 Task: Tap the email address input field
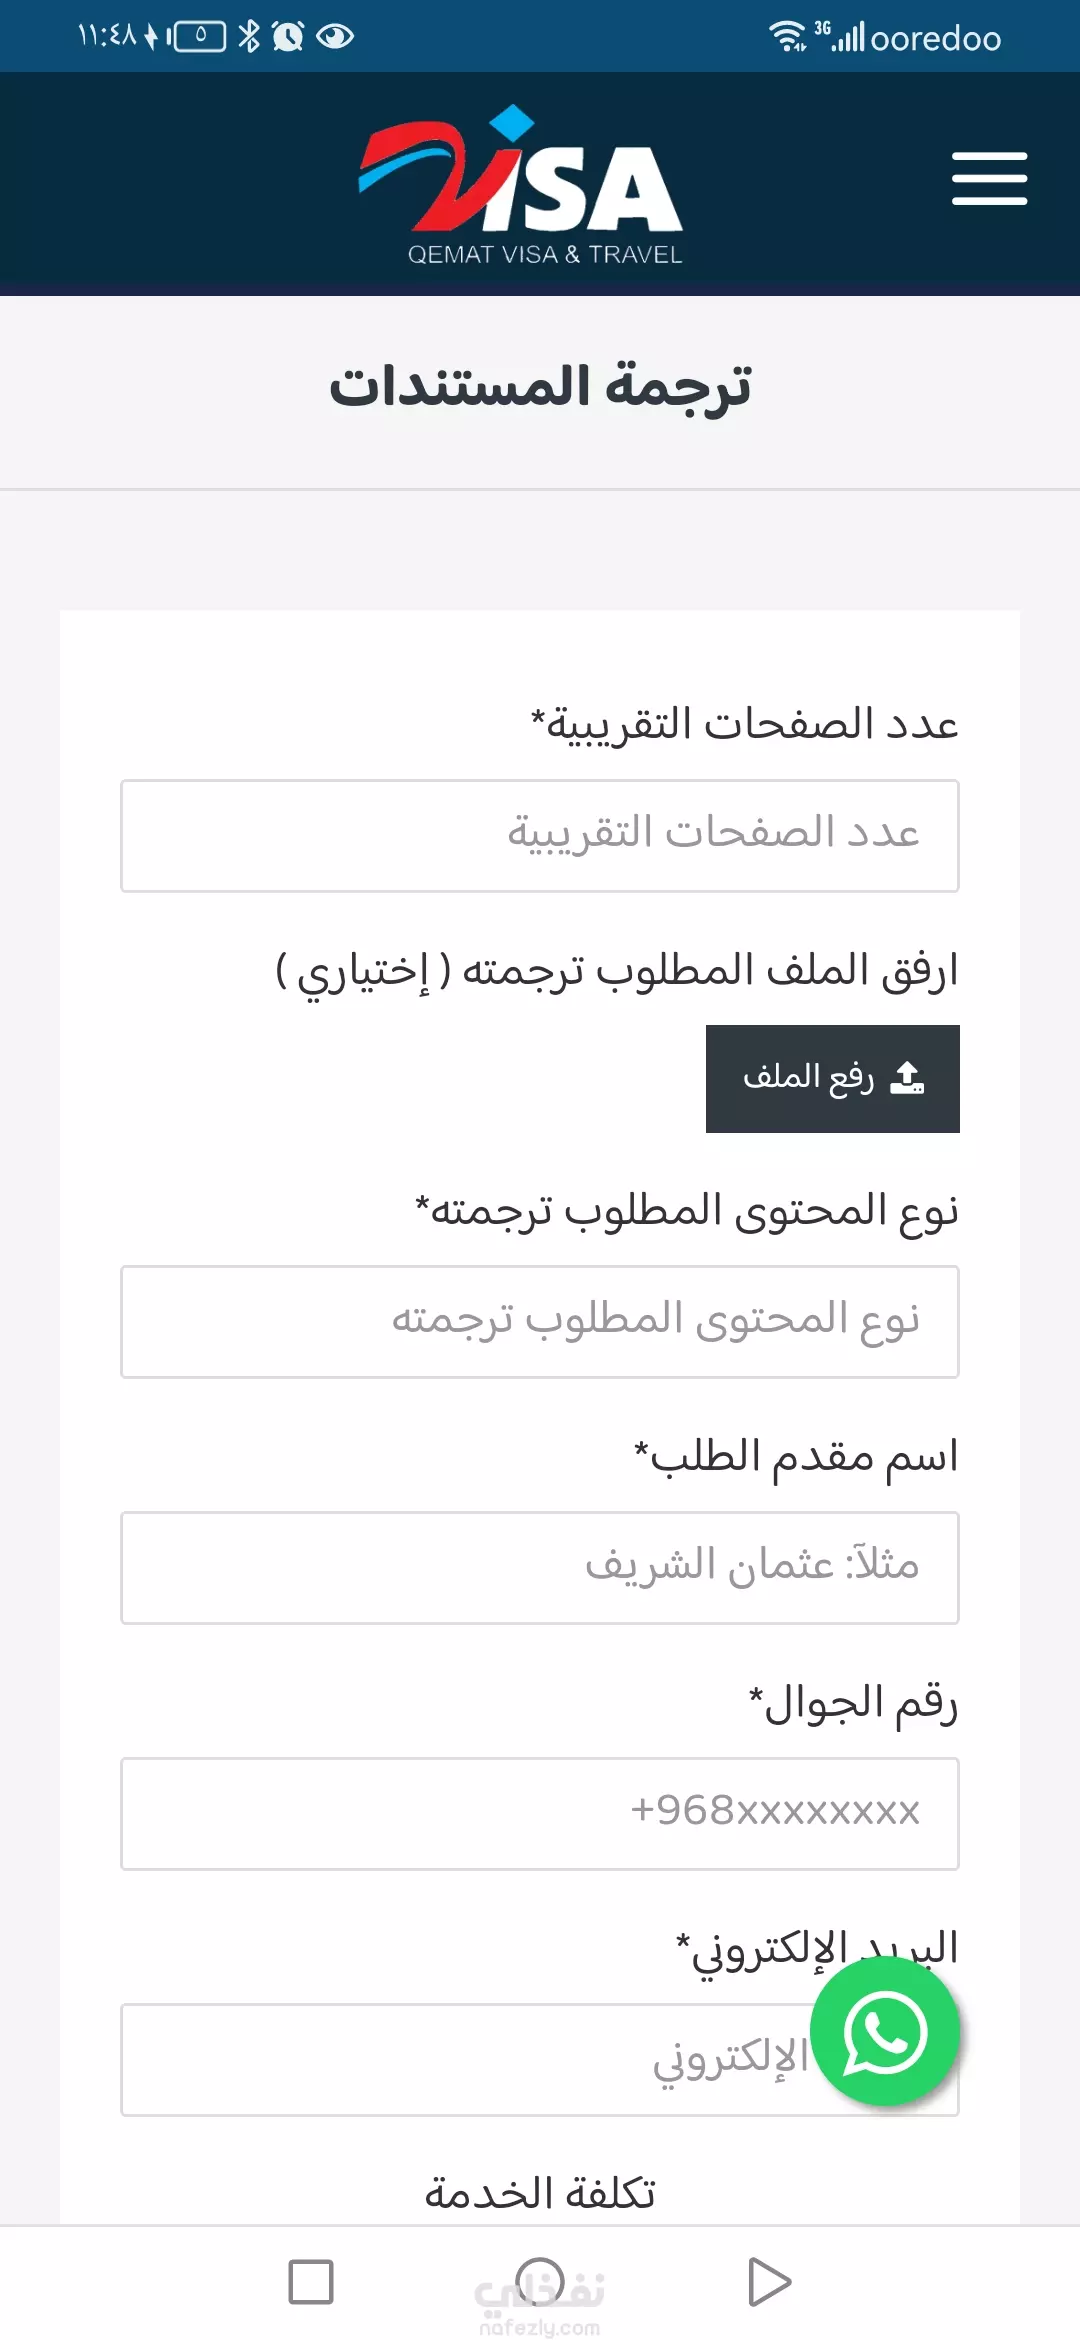pos(460,2060)
